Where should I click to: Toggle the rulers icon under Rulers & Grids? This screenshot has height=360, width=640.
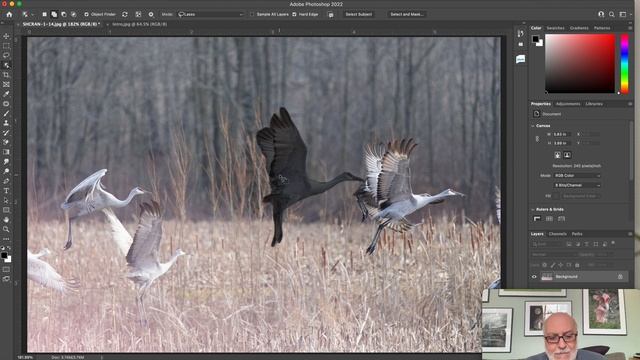537,219
